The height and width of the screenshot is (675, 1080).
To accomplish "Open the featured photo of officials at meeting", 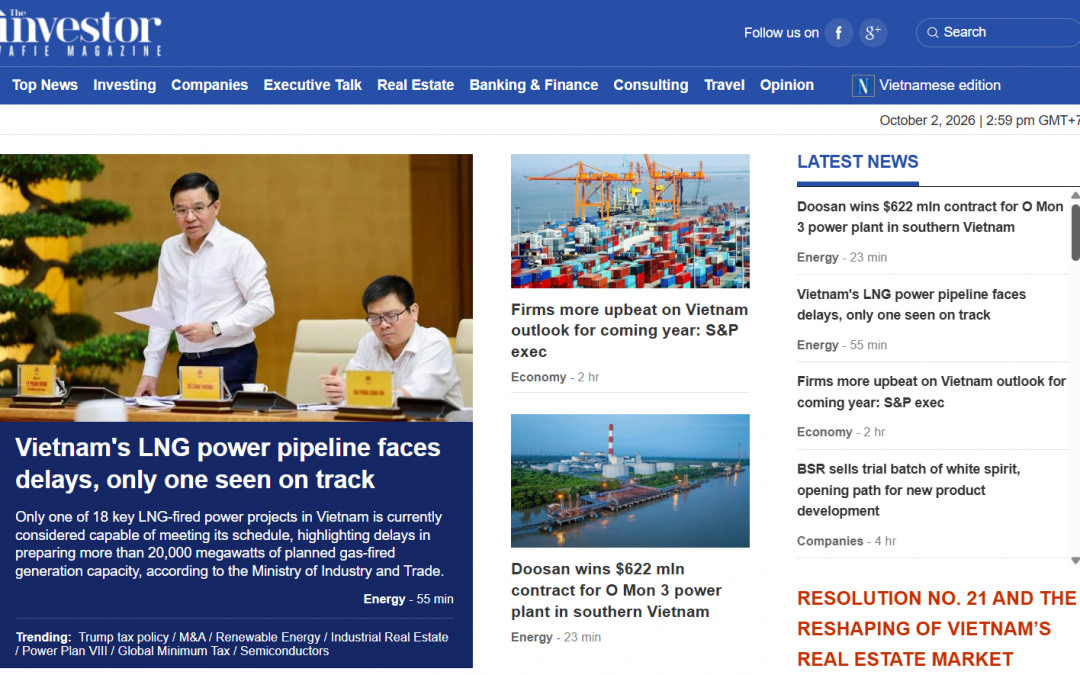I will (x=236, y=287).
